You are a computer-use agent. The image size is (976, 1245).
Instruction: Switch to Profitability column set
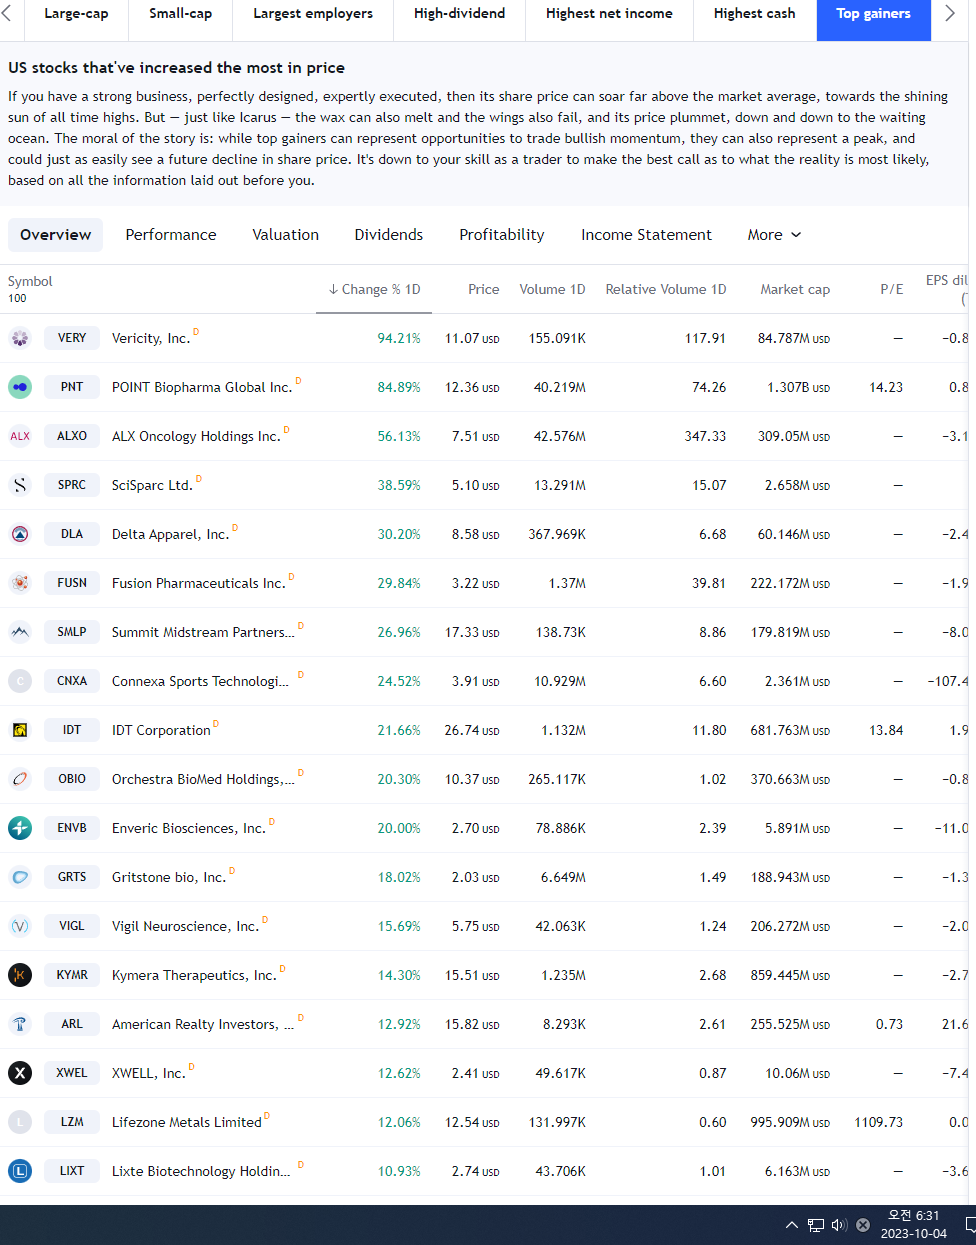coord(502,235)
